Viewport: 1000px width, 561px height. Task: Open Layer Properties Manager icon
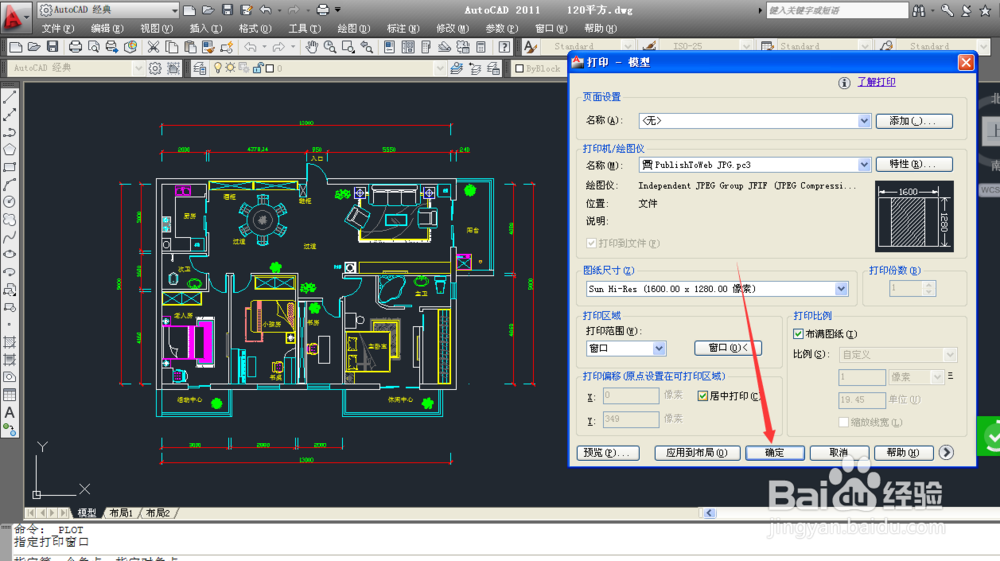[200, 68]
